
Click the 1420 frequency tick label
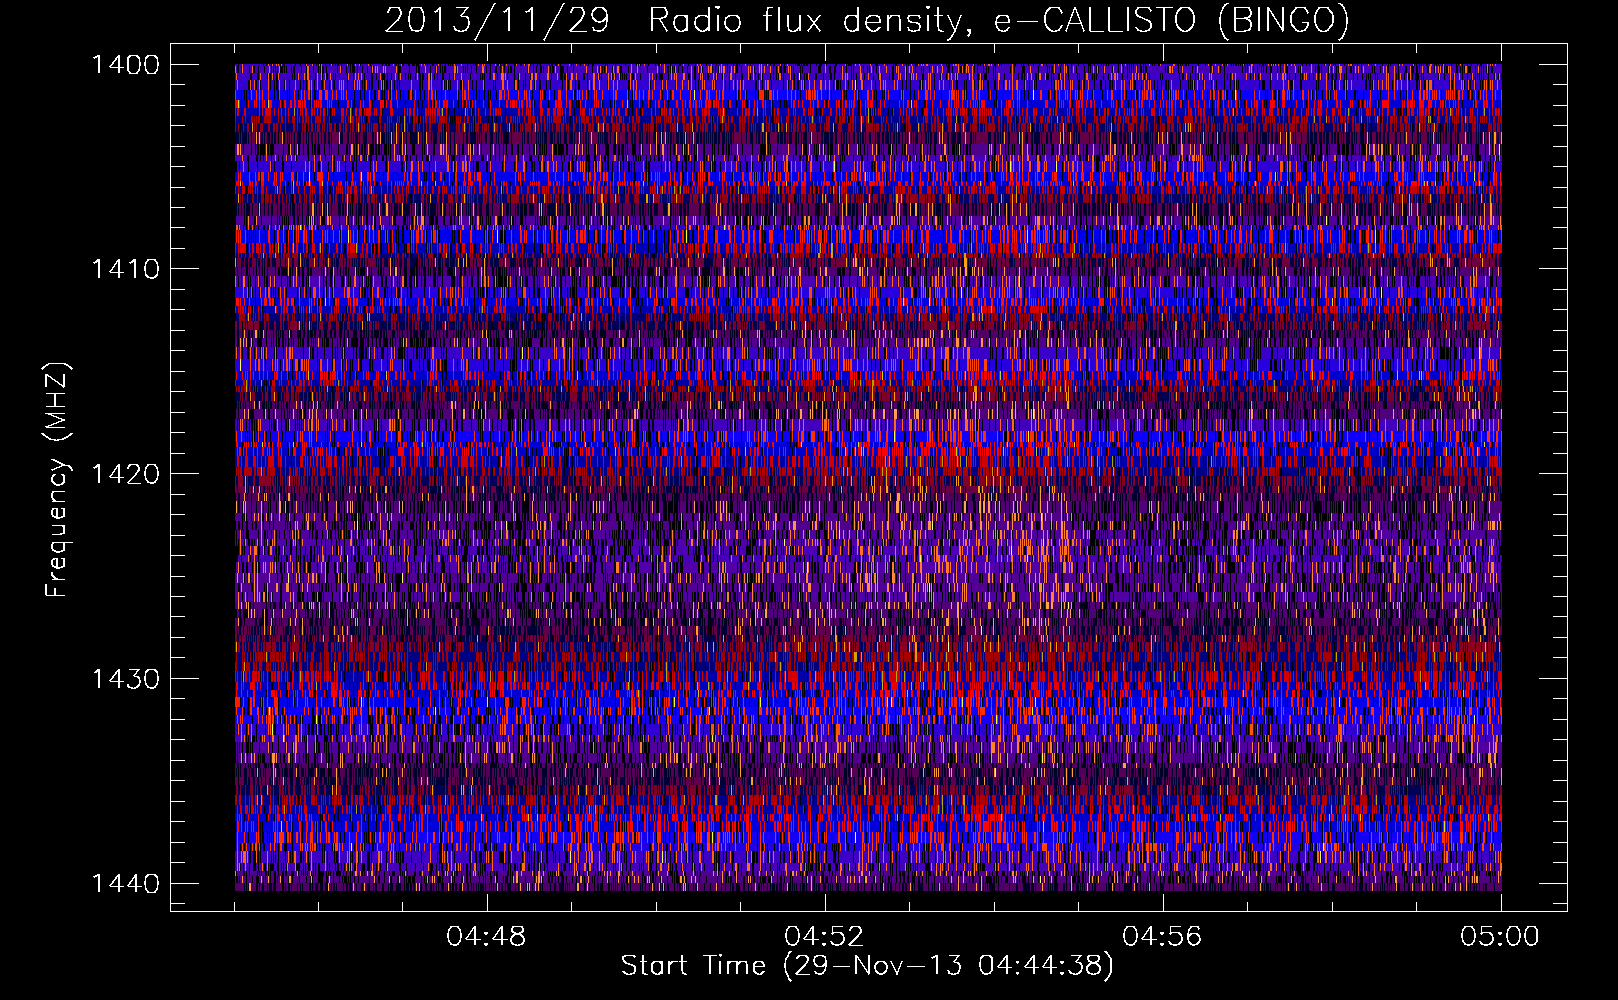[125, 474]
